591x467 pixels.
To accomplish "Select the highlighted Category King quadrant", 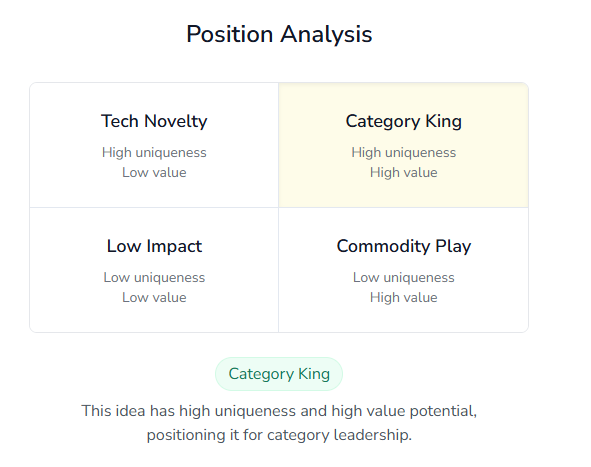I will (x=403, y=145).
